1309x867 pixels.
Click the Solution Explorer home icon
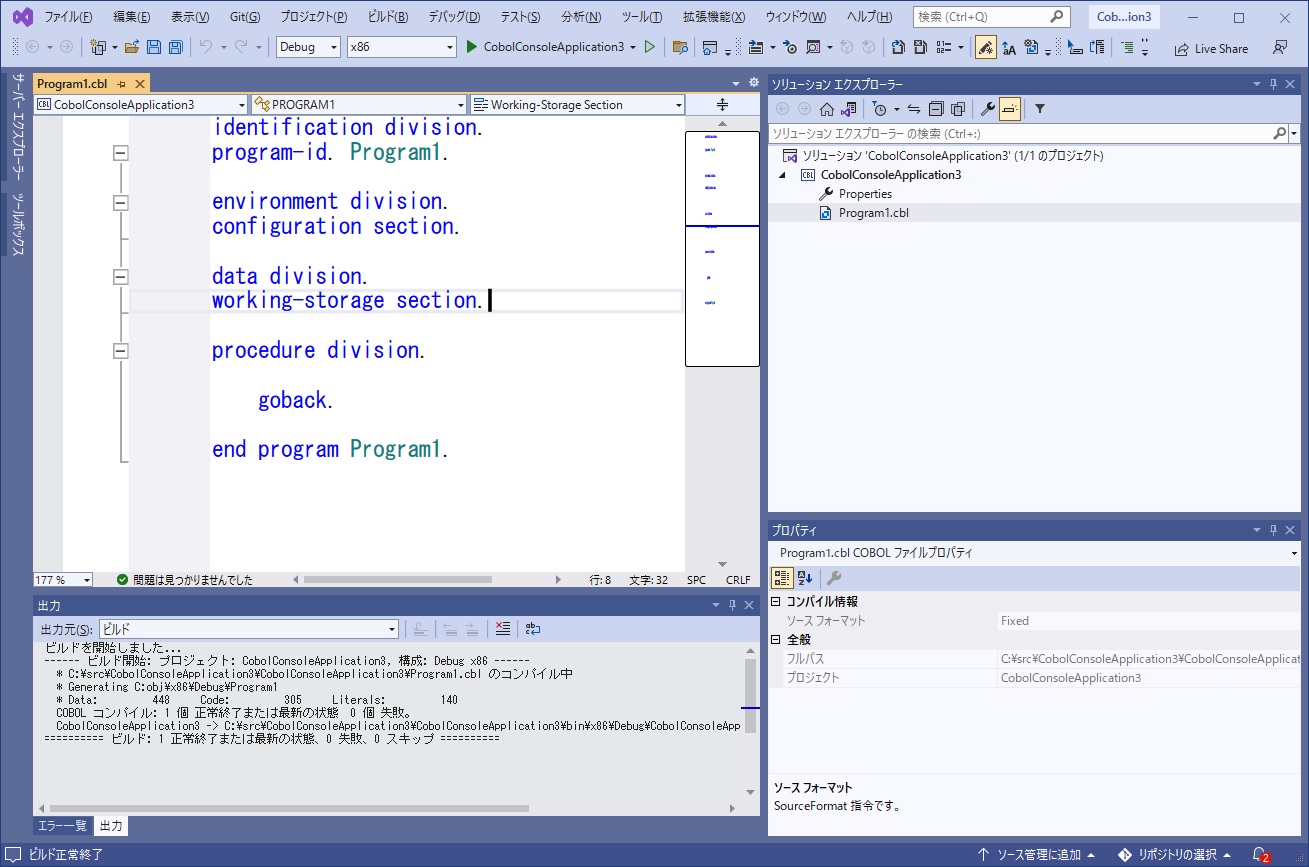[827, 109]
